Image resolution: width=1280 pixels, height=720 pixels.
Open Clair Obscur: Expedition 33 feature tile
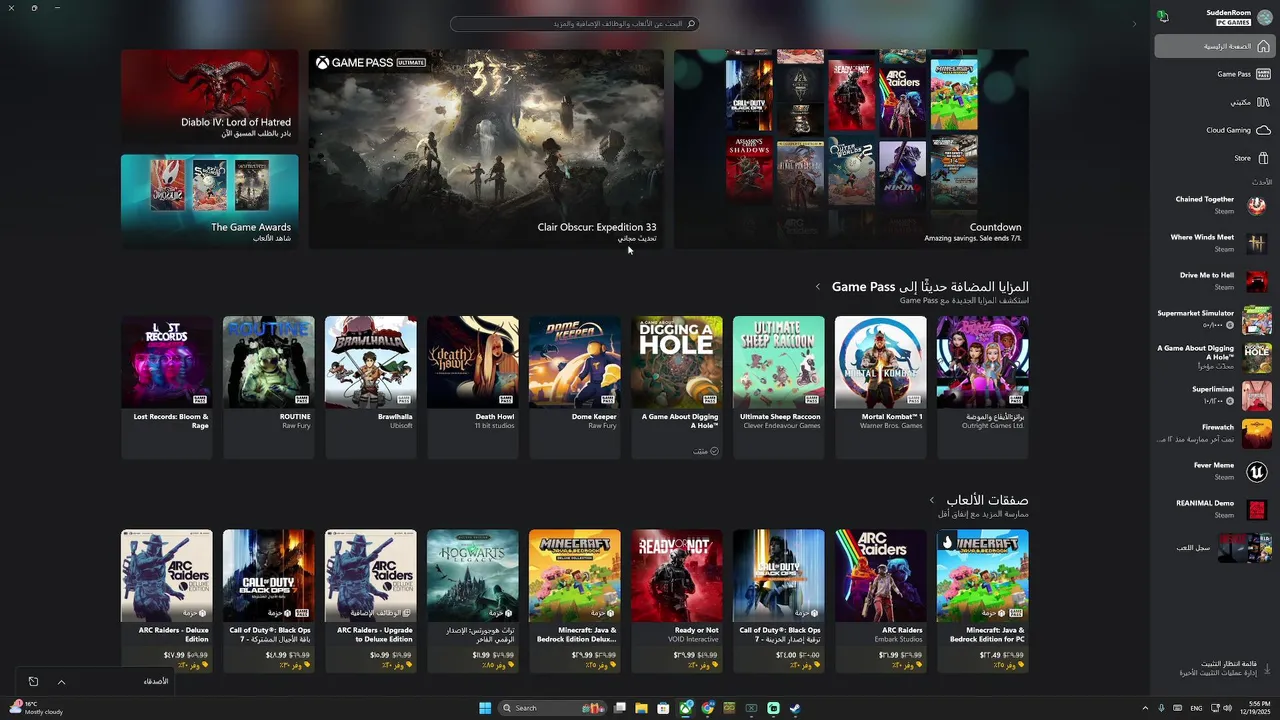pyautogui.click(x=486, y=149)
